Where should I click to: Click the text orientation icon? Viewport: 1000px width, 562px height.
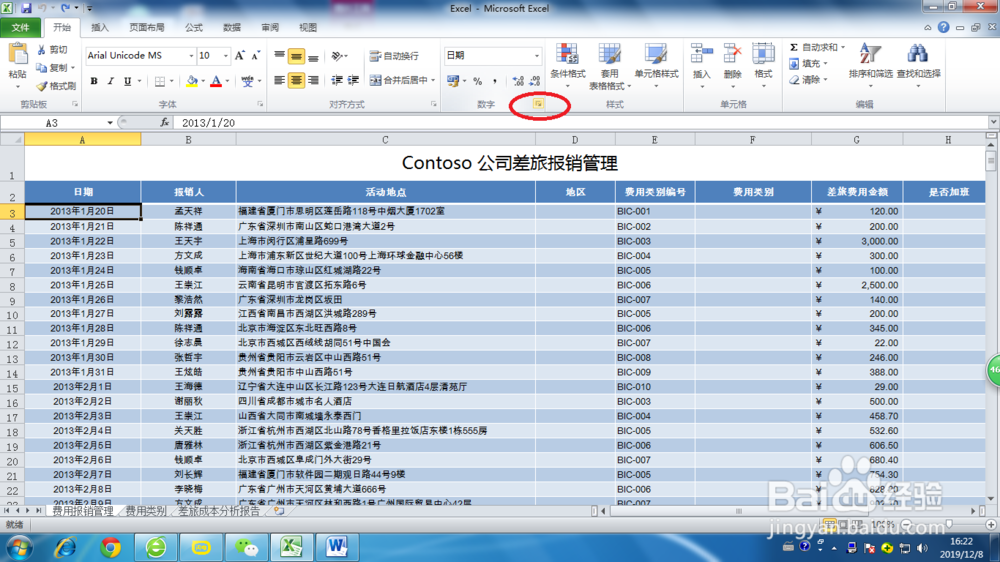tap(337, 57)
